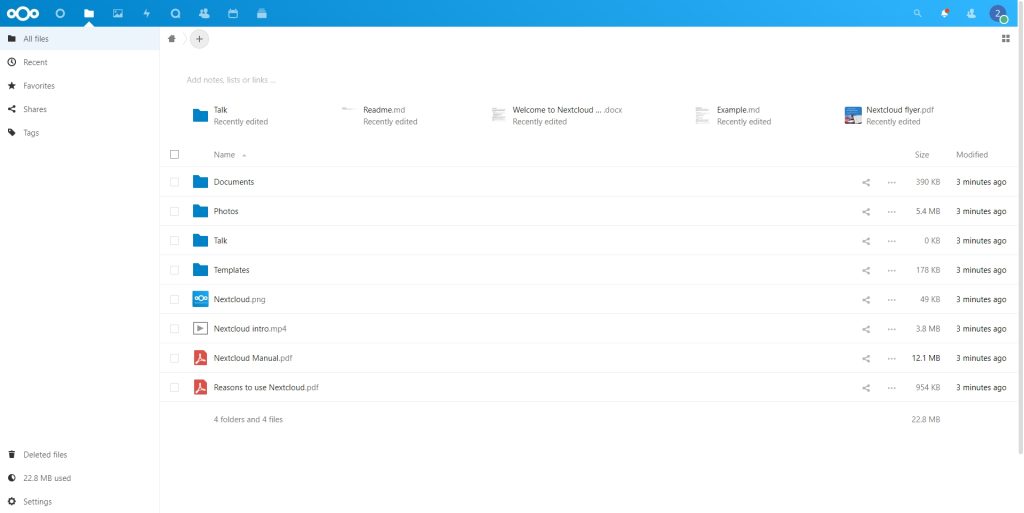Share Nextcloud intro.mp4 via share icon
The image size is (1024, 513).
866,329
